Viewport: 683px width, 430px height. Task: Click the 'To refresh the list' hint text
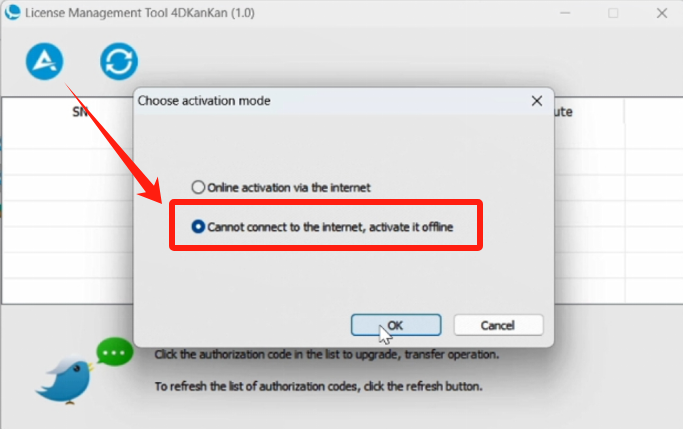click(318, 386)
